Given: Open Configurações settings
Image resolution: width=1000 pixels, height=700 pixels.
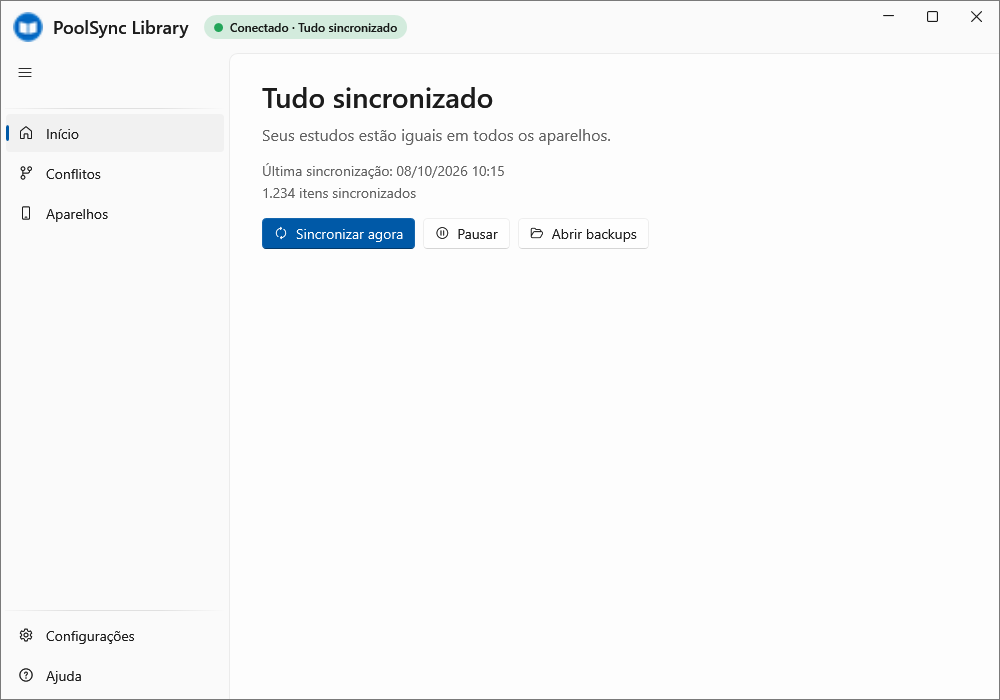Looking at the screenshot, I should [x=115, y=636].
